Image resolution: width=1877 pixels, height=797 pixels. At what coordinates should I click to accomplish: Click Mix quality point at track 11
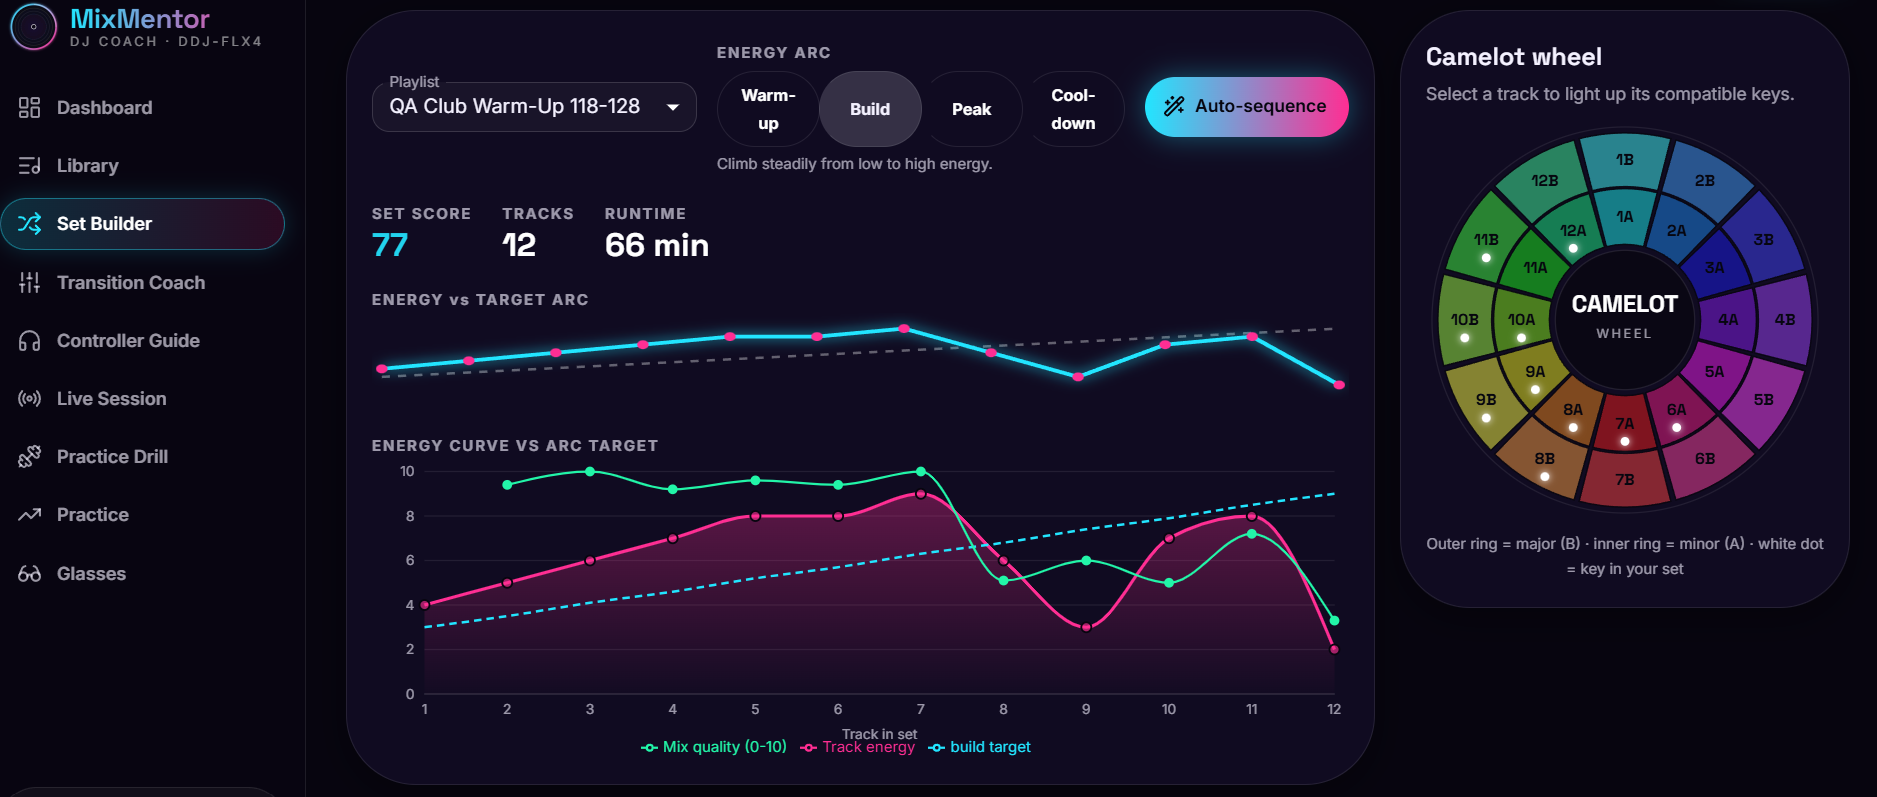point(1252,534)
